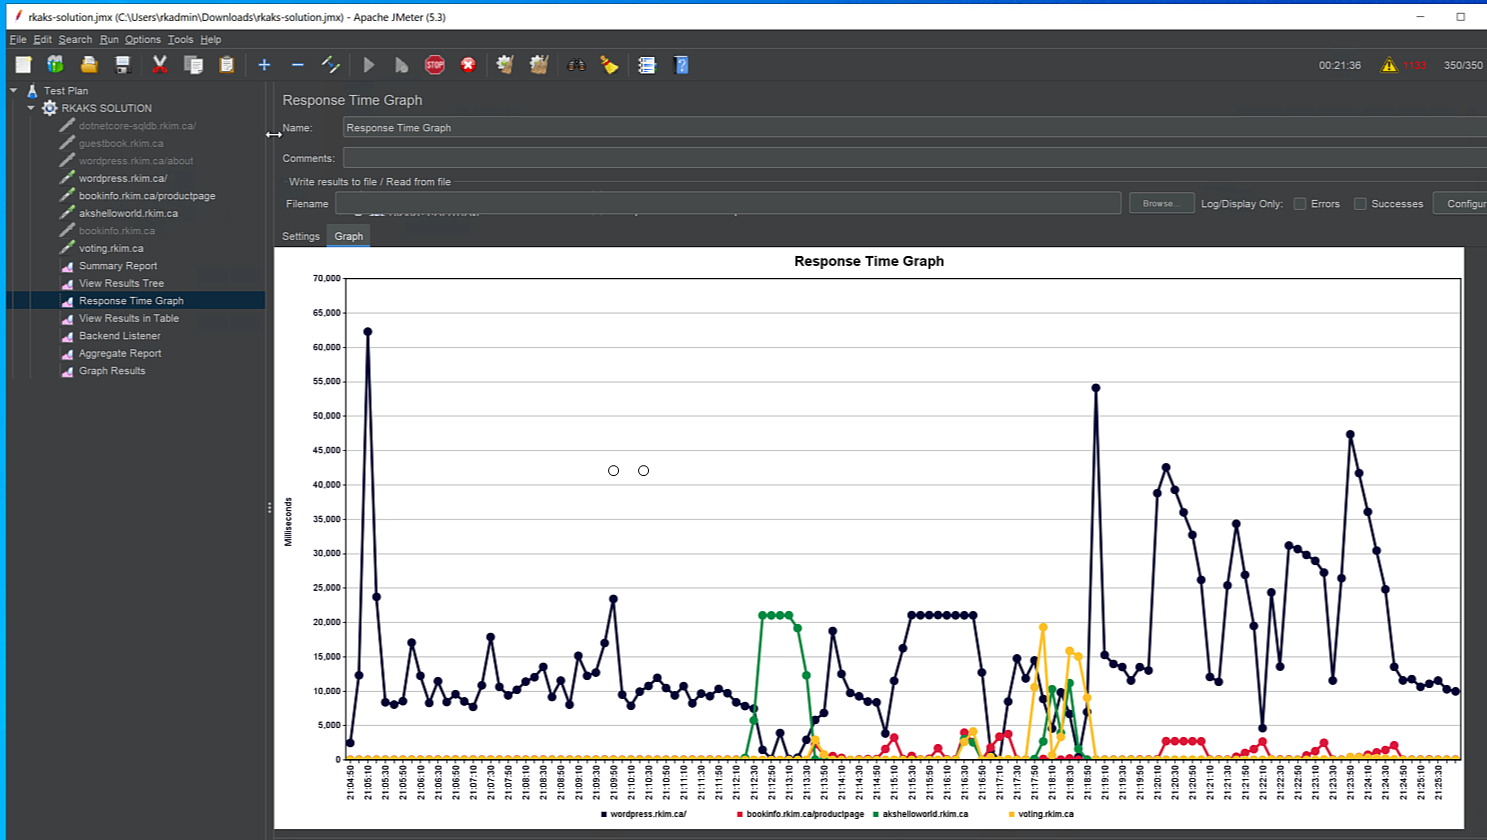Click the Cut scissors icon
Screen dimensions: 1487x840
point(159,65)
